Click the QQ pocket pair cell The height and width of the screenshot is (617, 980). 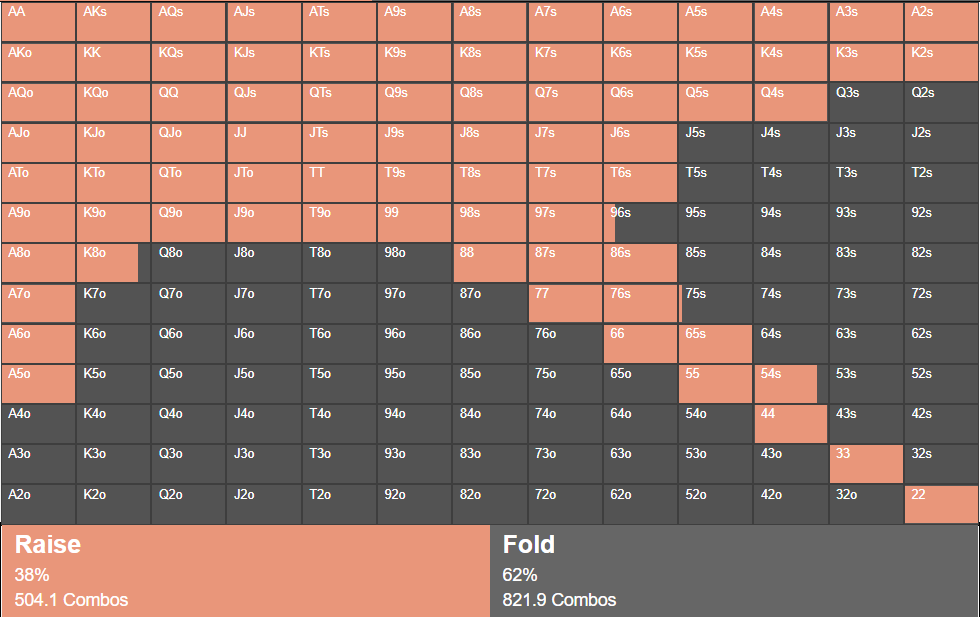(188, 102)
